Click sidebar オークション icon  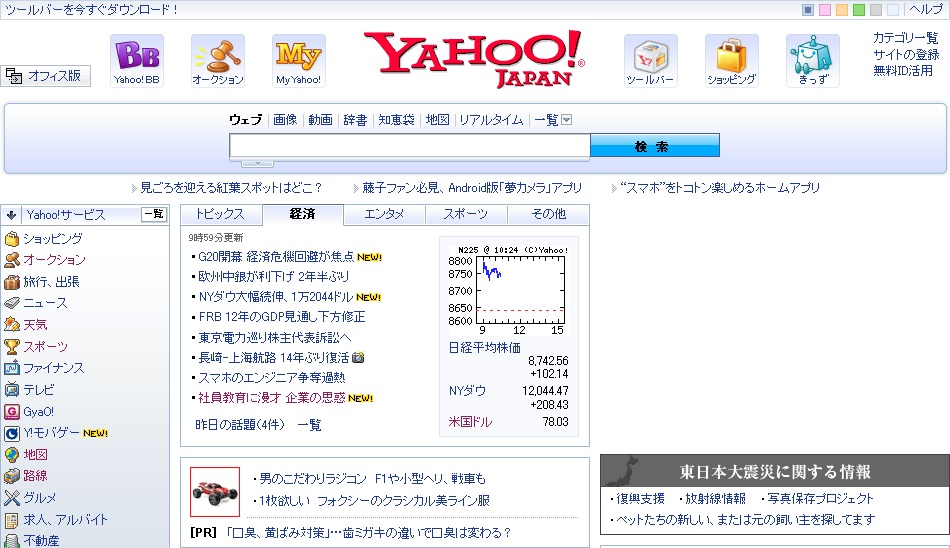click(x=12, y=260)
